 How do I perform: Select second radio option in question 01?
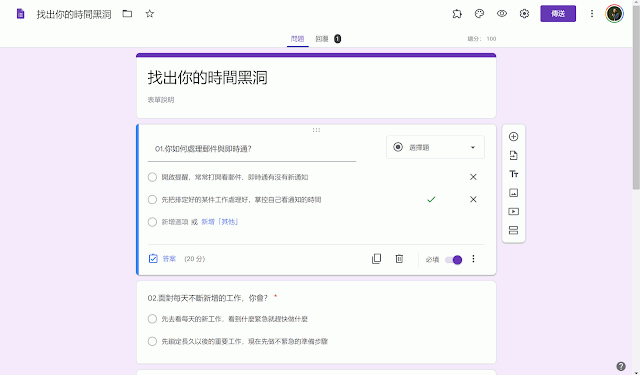(152, 200)
